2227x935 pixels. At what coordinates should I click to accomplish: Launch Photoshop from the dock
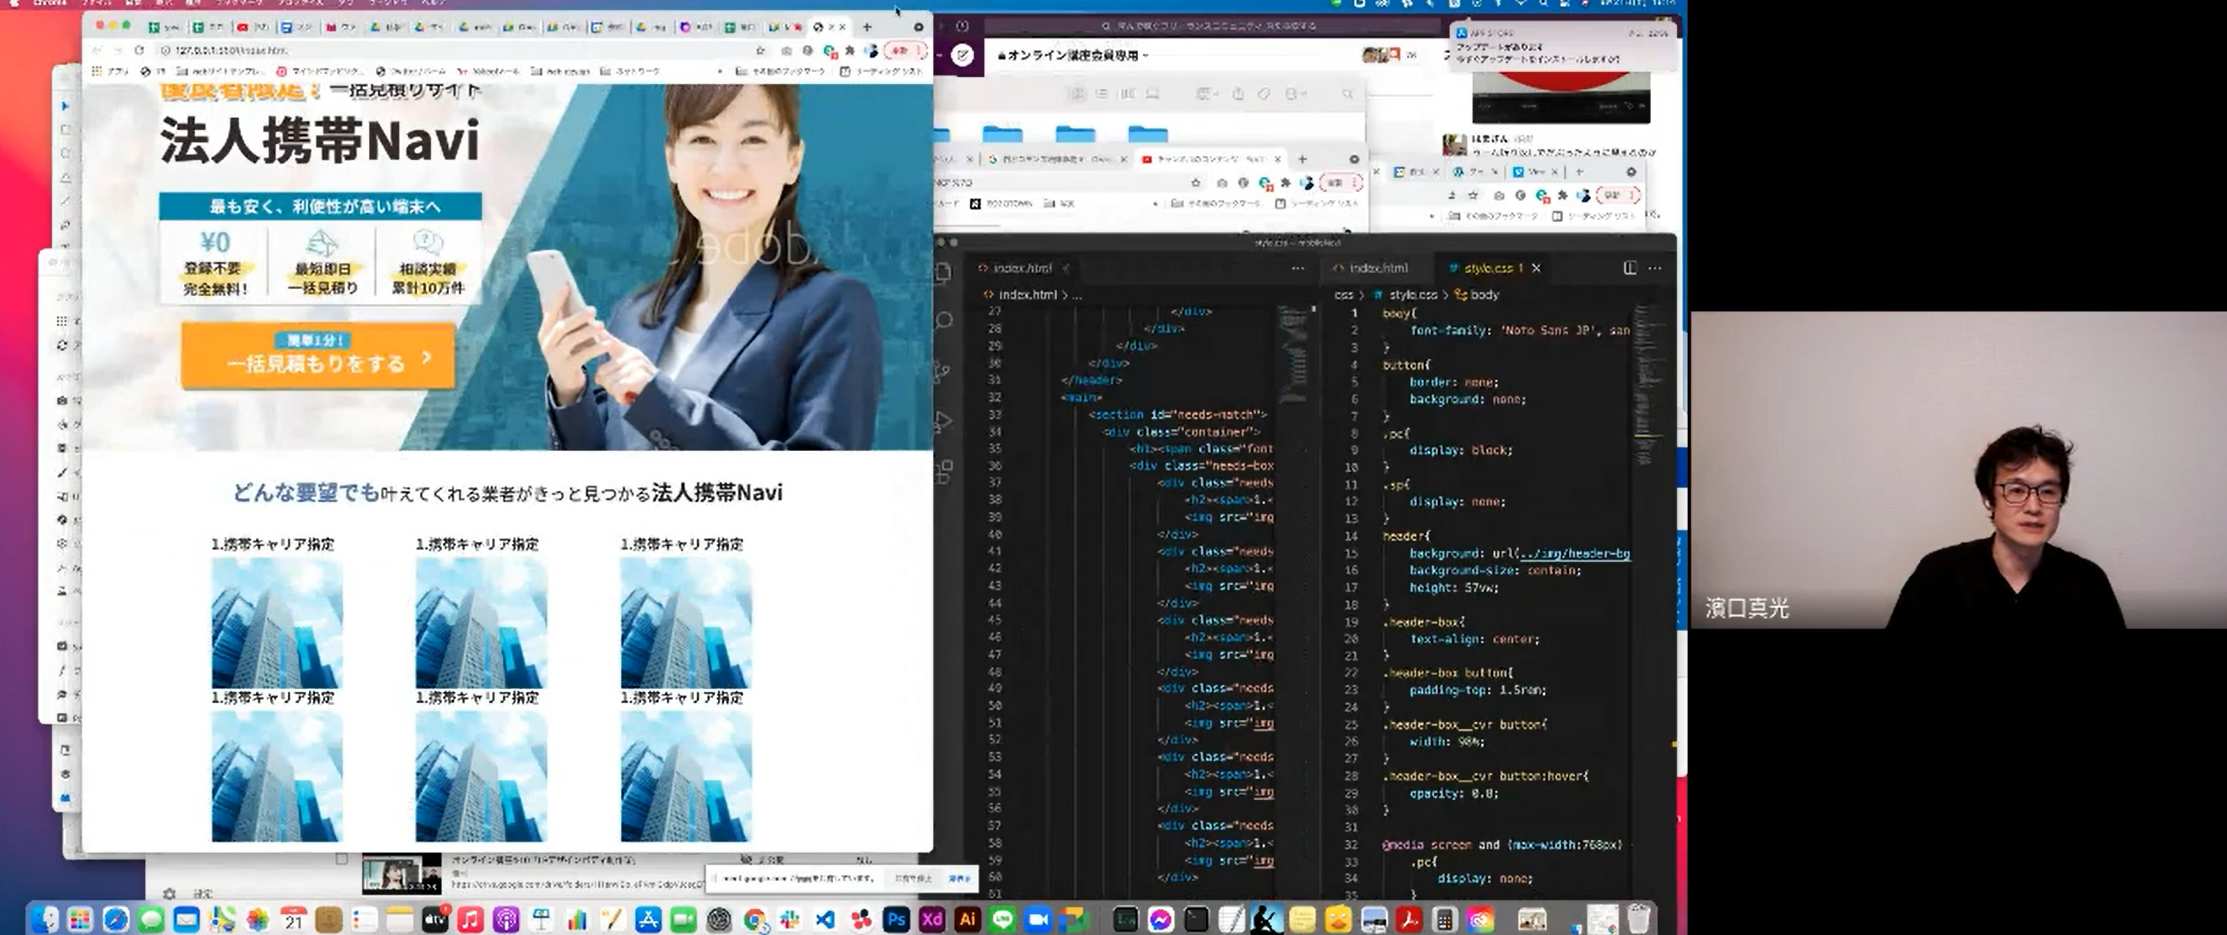click(x=896, y=919)
